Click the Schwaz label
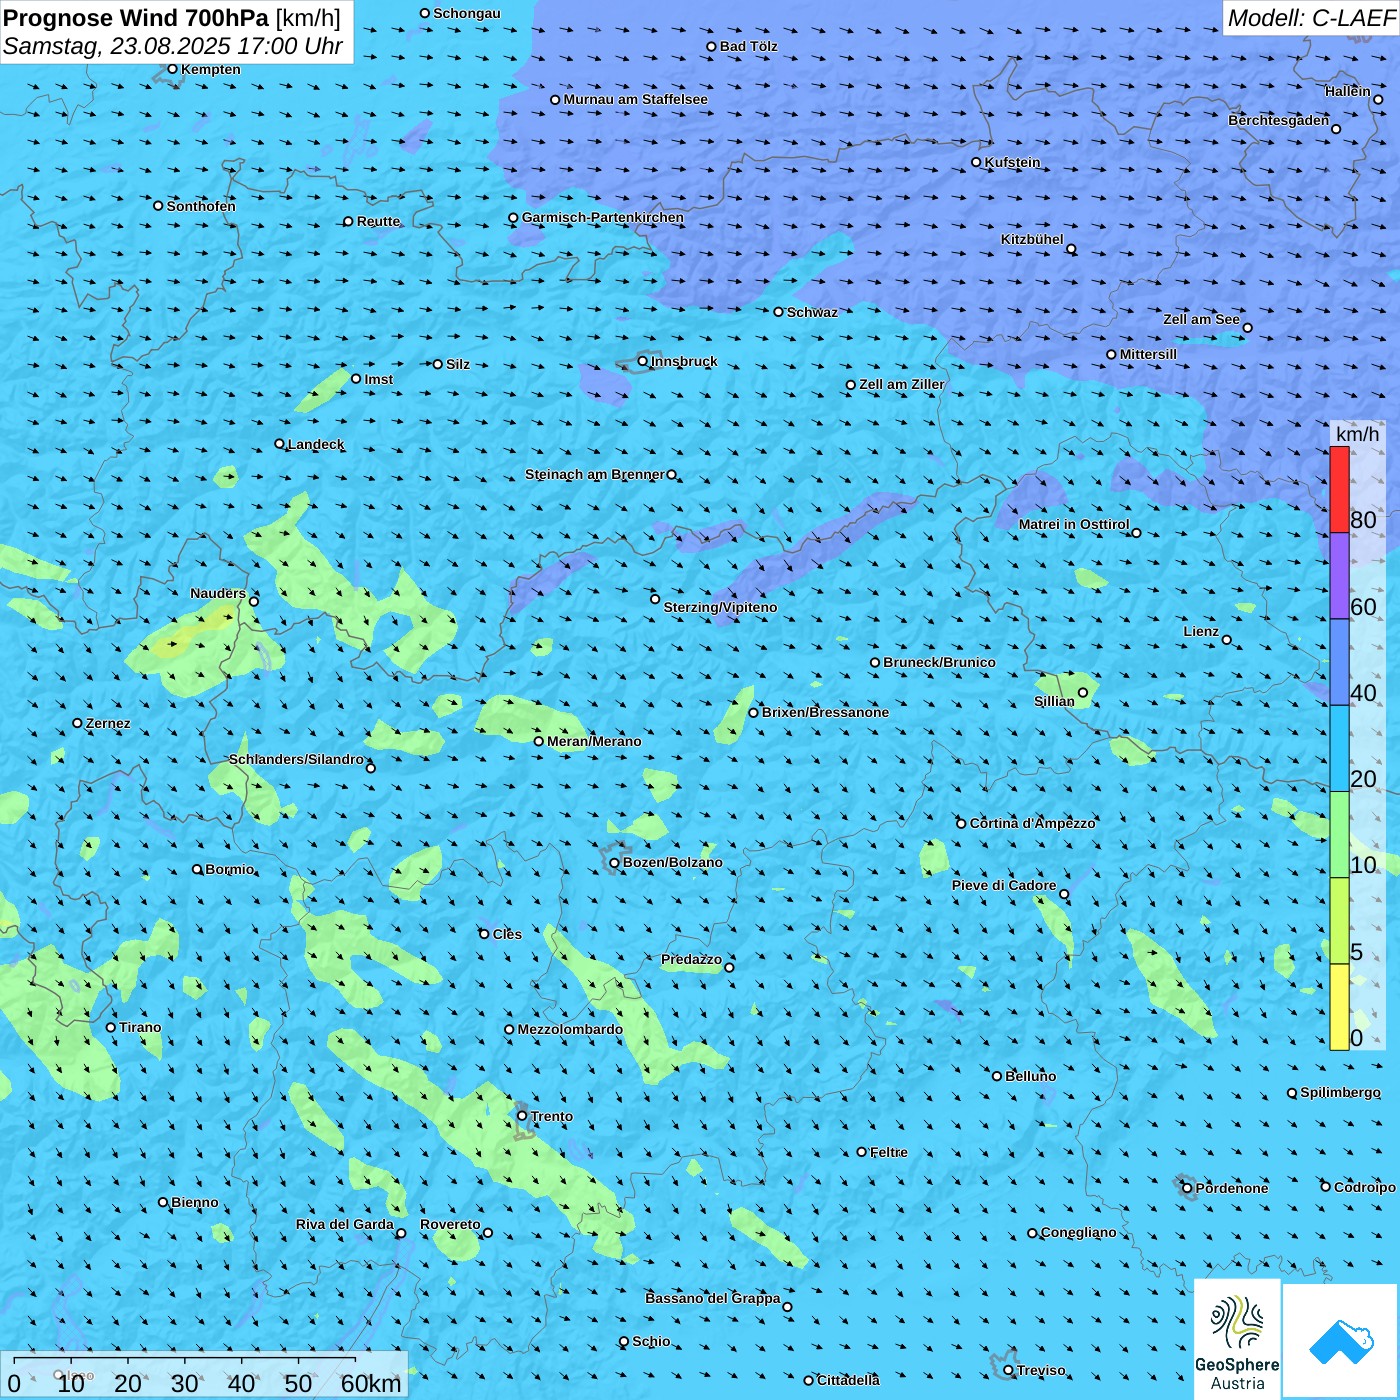 click(x=812, y=312)
